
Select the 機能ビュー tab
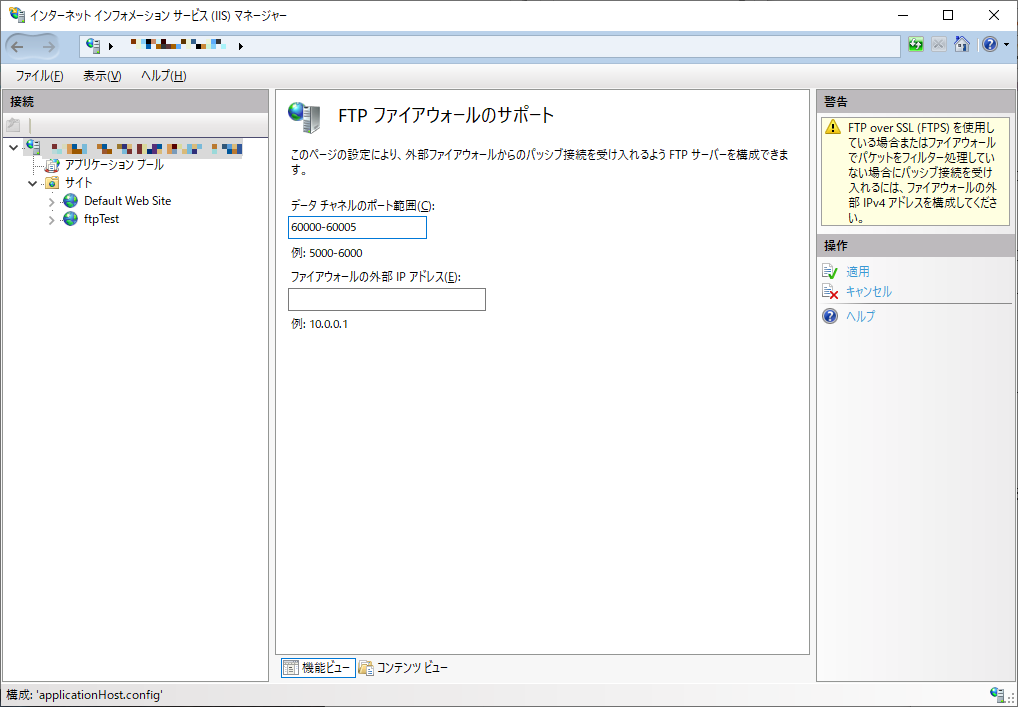coord(318,667)
